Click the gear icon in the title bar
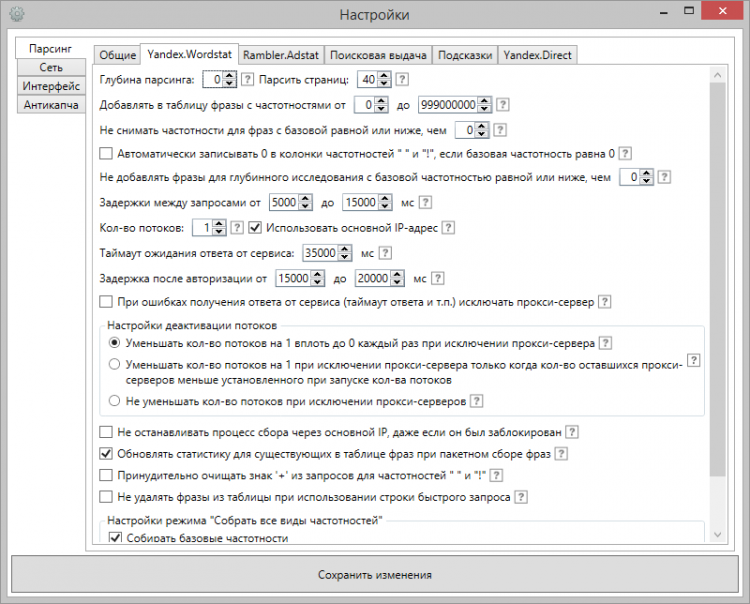 tap(17, 14)
